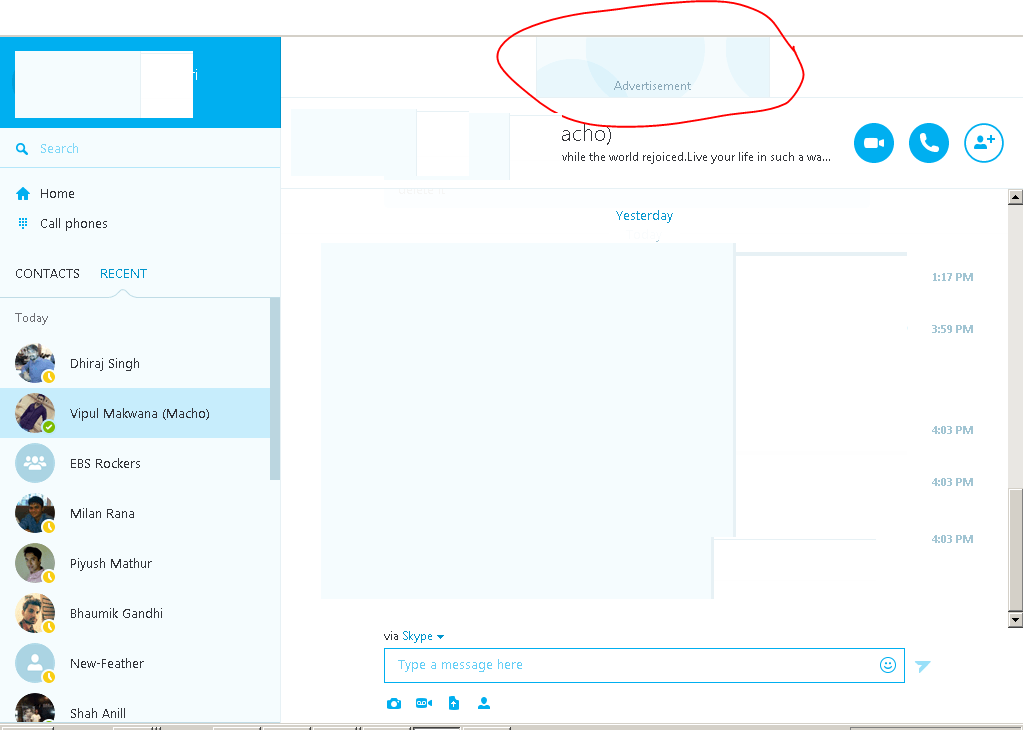Screen dimensions: 1023x730
Task: Add people to this conversation
Action: [983, 143]
